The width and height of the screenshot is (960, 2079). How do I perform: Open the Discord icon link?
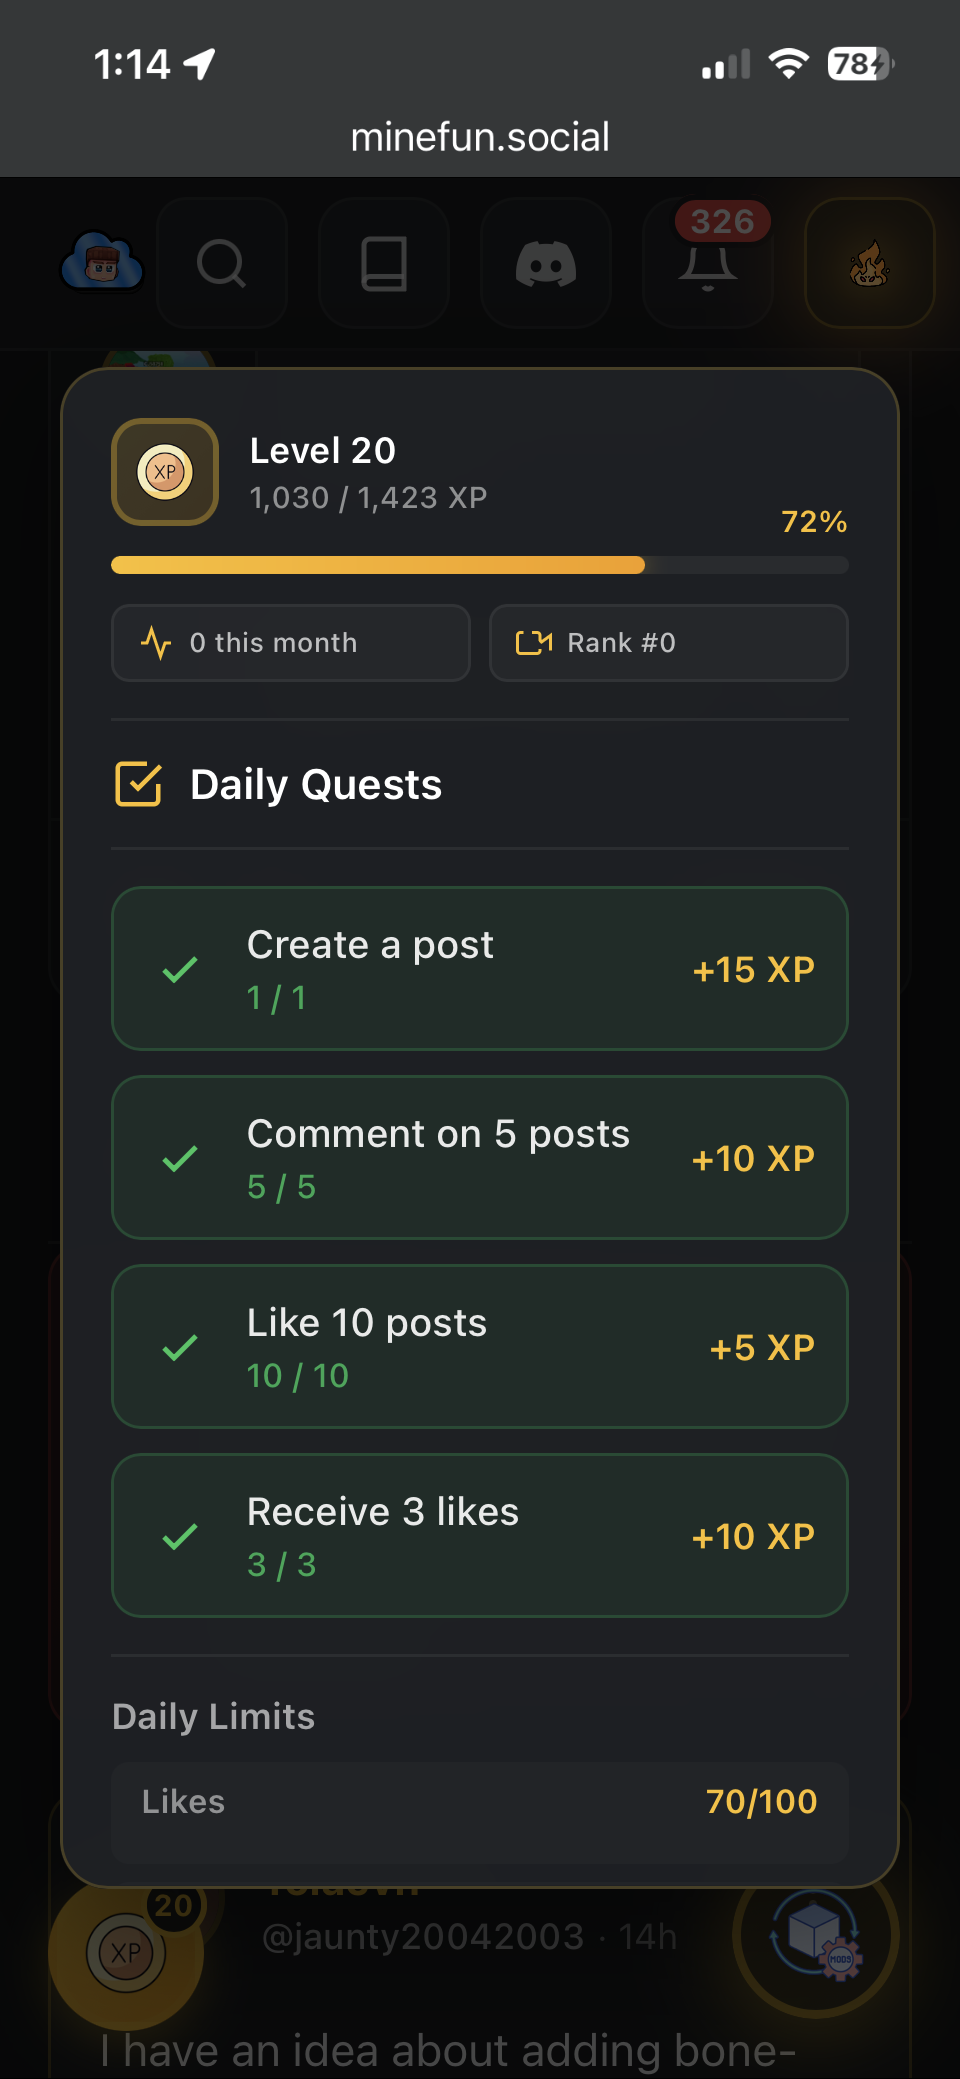[546, 263]
